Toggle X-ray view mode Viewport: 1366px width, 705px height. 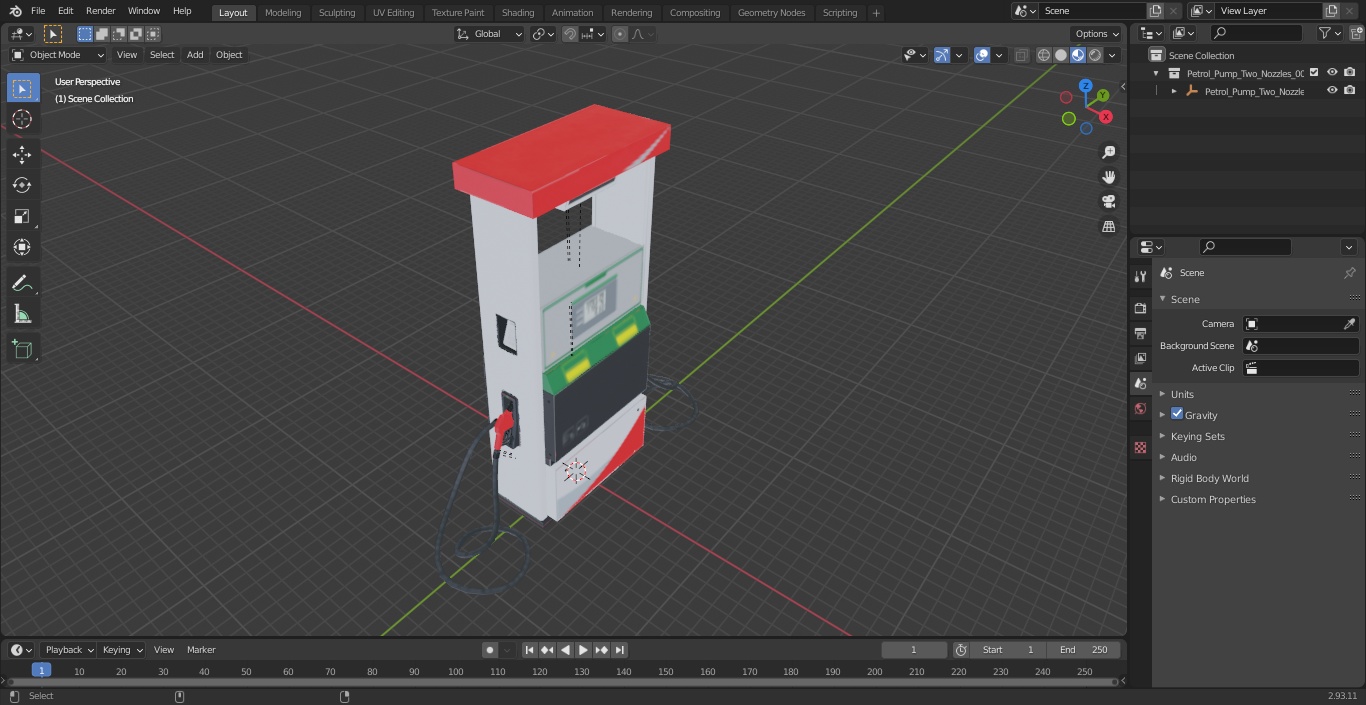[x=1021, y=55]
